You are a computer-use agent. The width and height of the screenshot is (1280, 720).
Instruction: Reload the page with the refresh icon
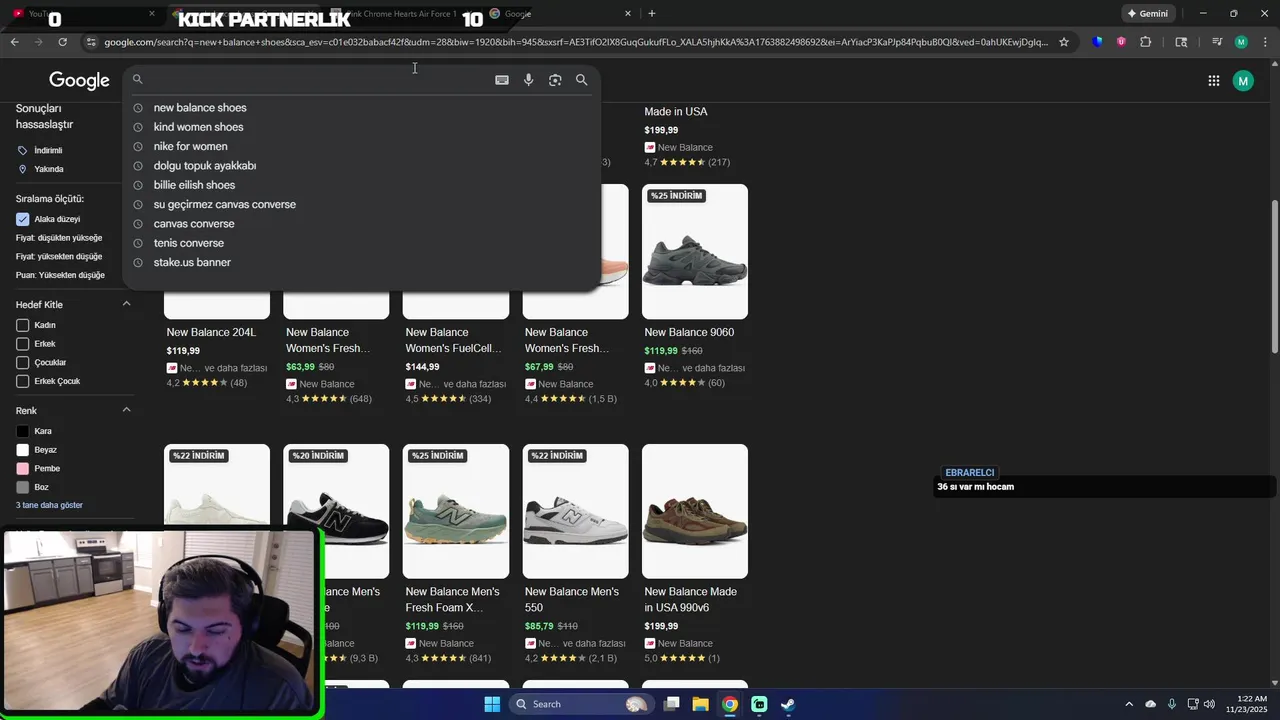click(x=62, y=42)
